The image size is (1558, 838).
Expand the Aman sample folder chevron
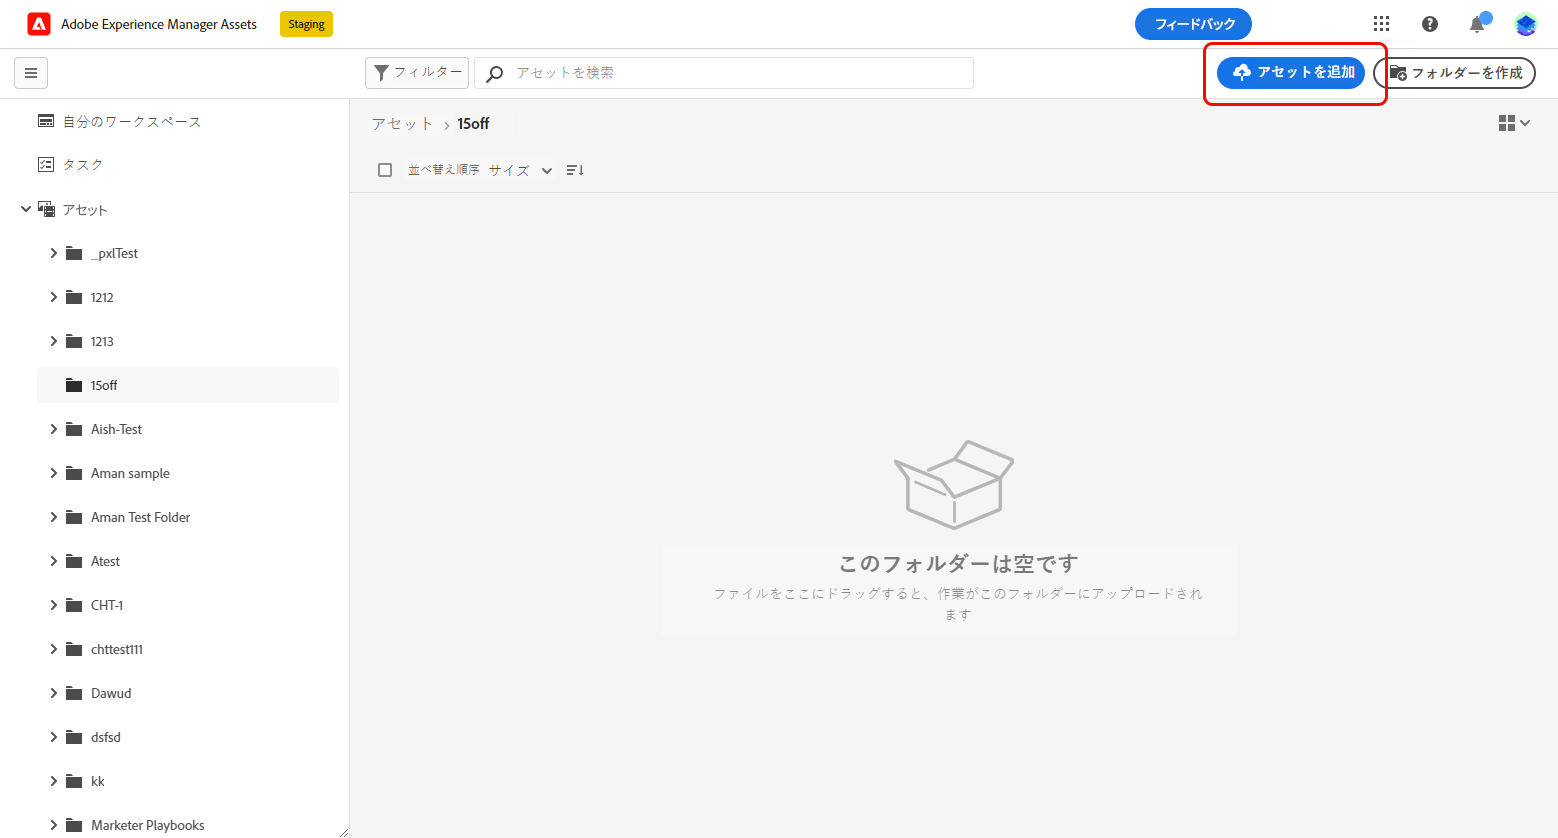(54, 473)
